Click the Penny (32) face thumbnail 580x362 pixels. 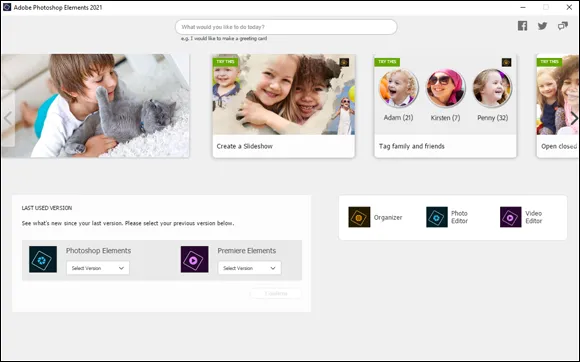(x=492, y=88)
